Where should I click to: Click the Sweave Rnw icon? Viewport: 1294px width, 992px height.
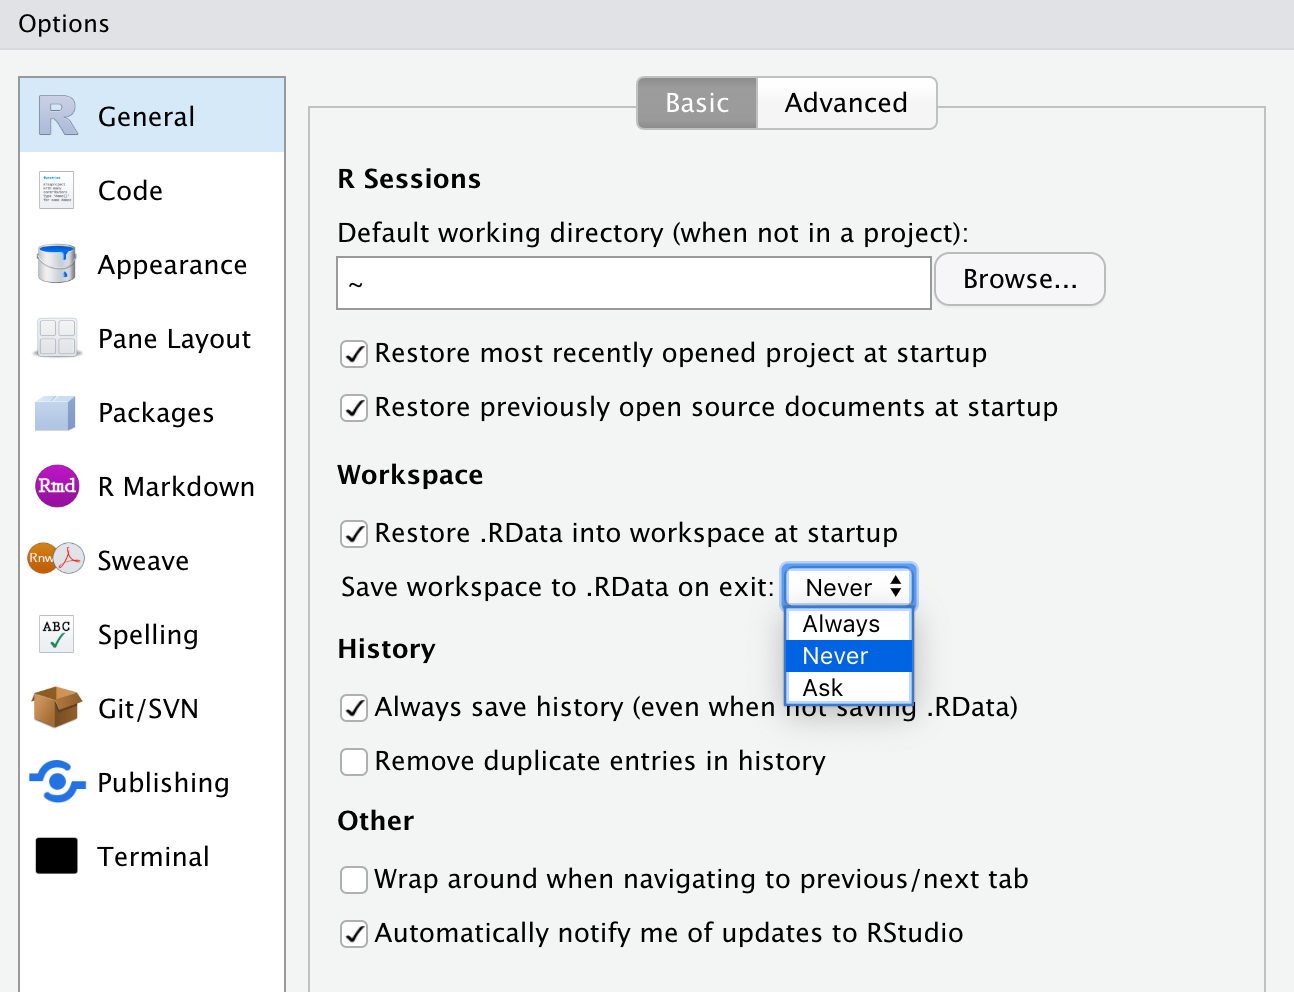[56, 558]
